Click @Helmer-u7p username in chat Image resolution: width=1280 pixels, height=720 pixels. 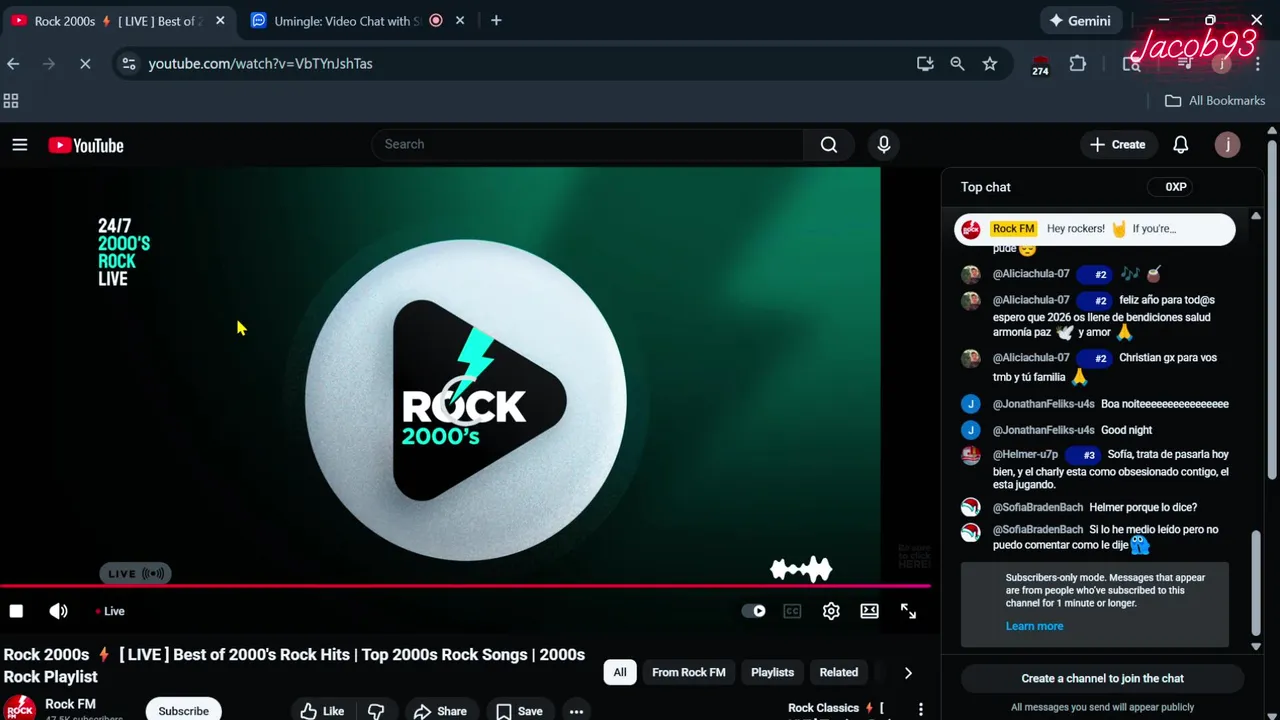point(1025,454)
